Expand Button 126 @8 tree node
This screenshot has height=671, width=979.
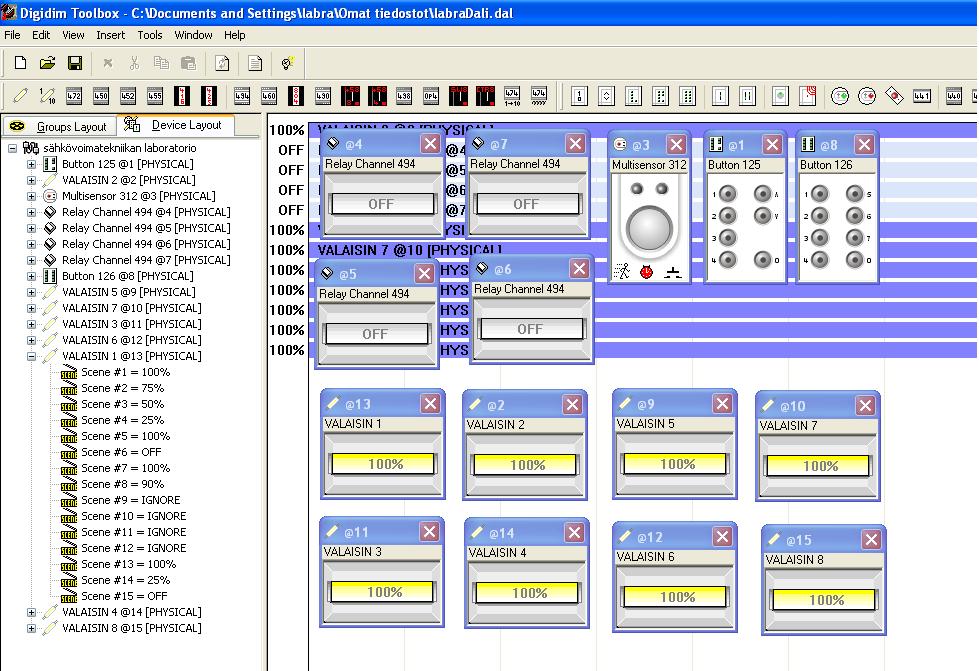(31, 276)
